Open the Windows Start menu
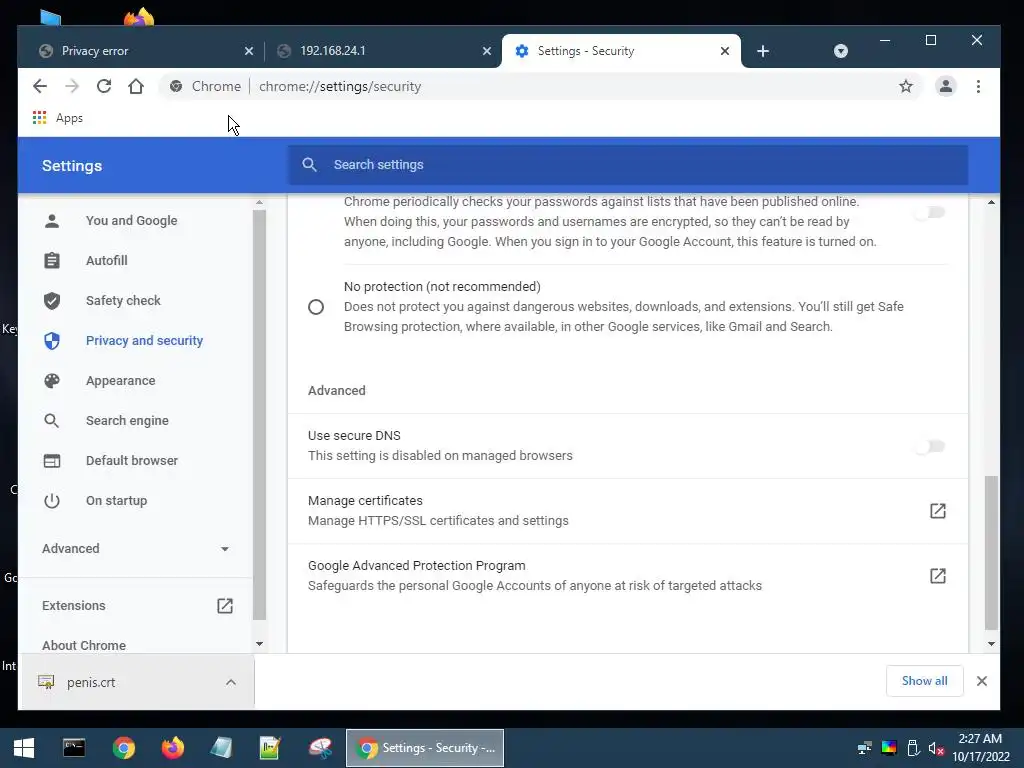1024x768 pixels. pyautogui.click(x=24, y=748)
